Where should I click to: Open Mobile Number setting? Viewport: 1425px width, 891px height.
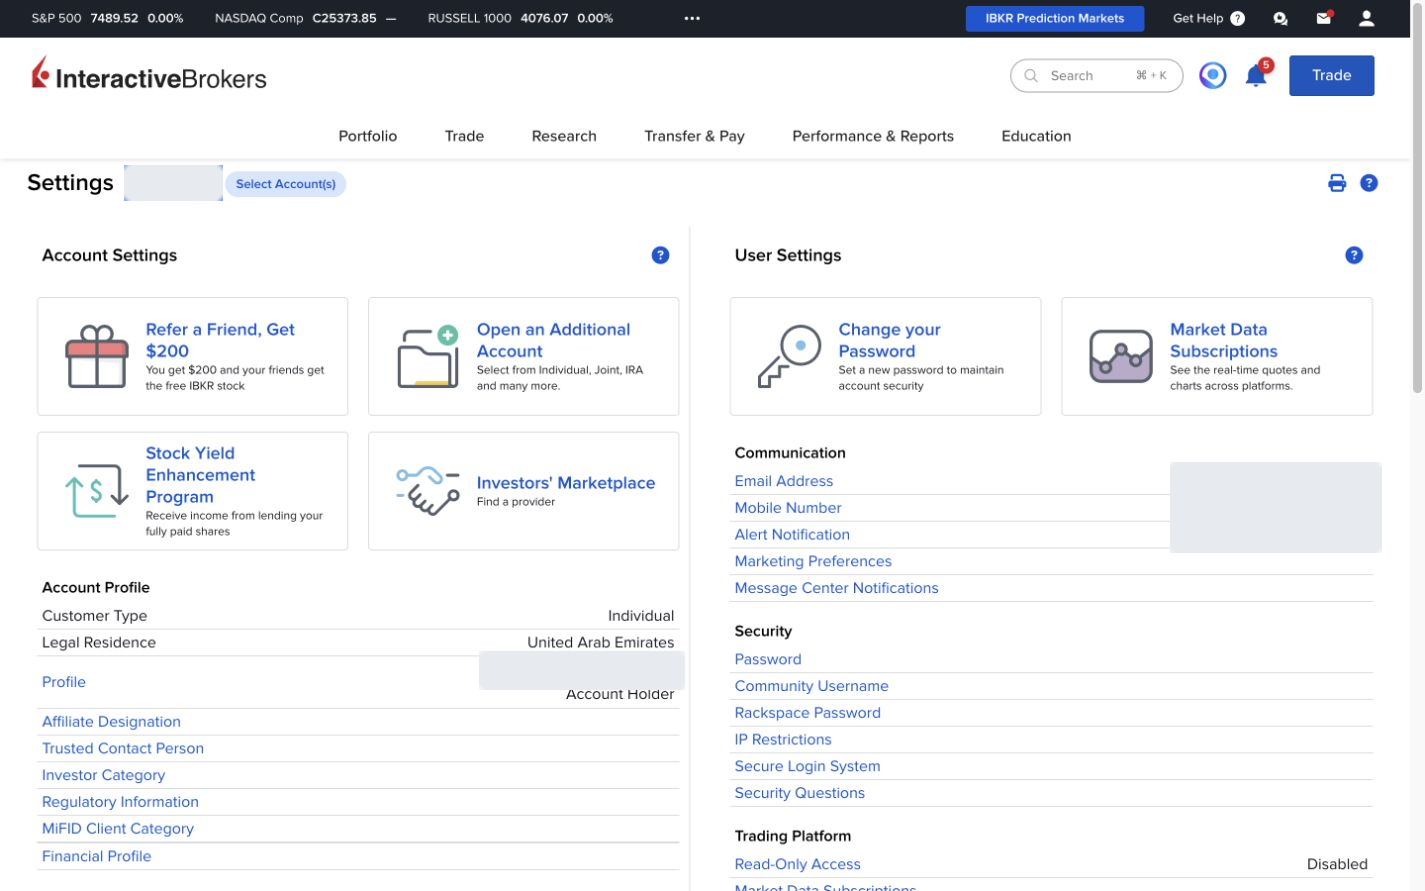pos(788,508)
